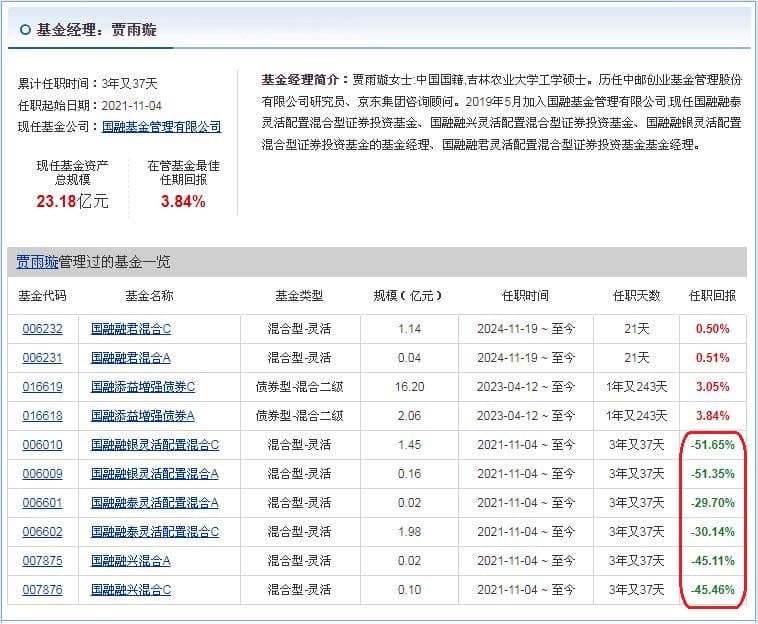Select fund code 016619
This screenshot has height=624, width=758.
(x=42, y=386)
